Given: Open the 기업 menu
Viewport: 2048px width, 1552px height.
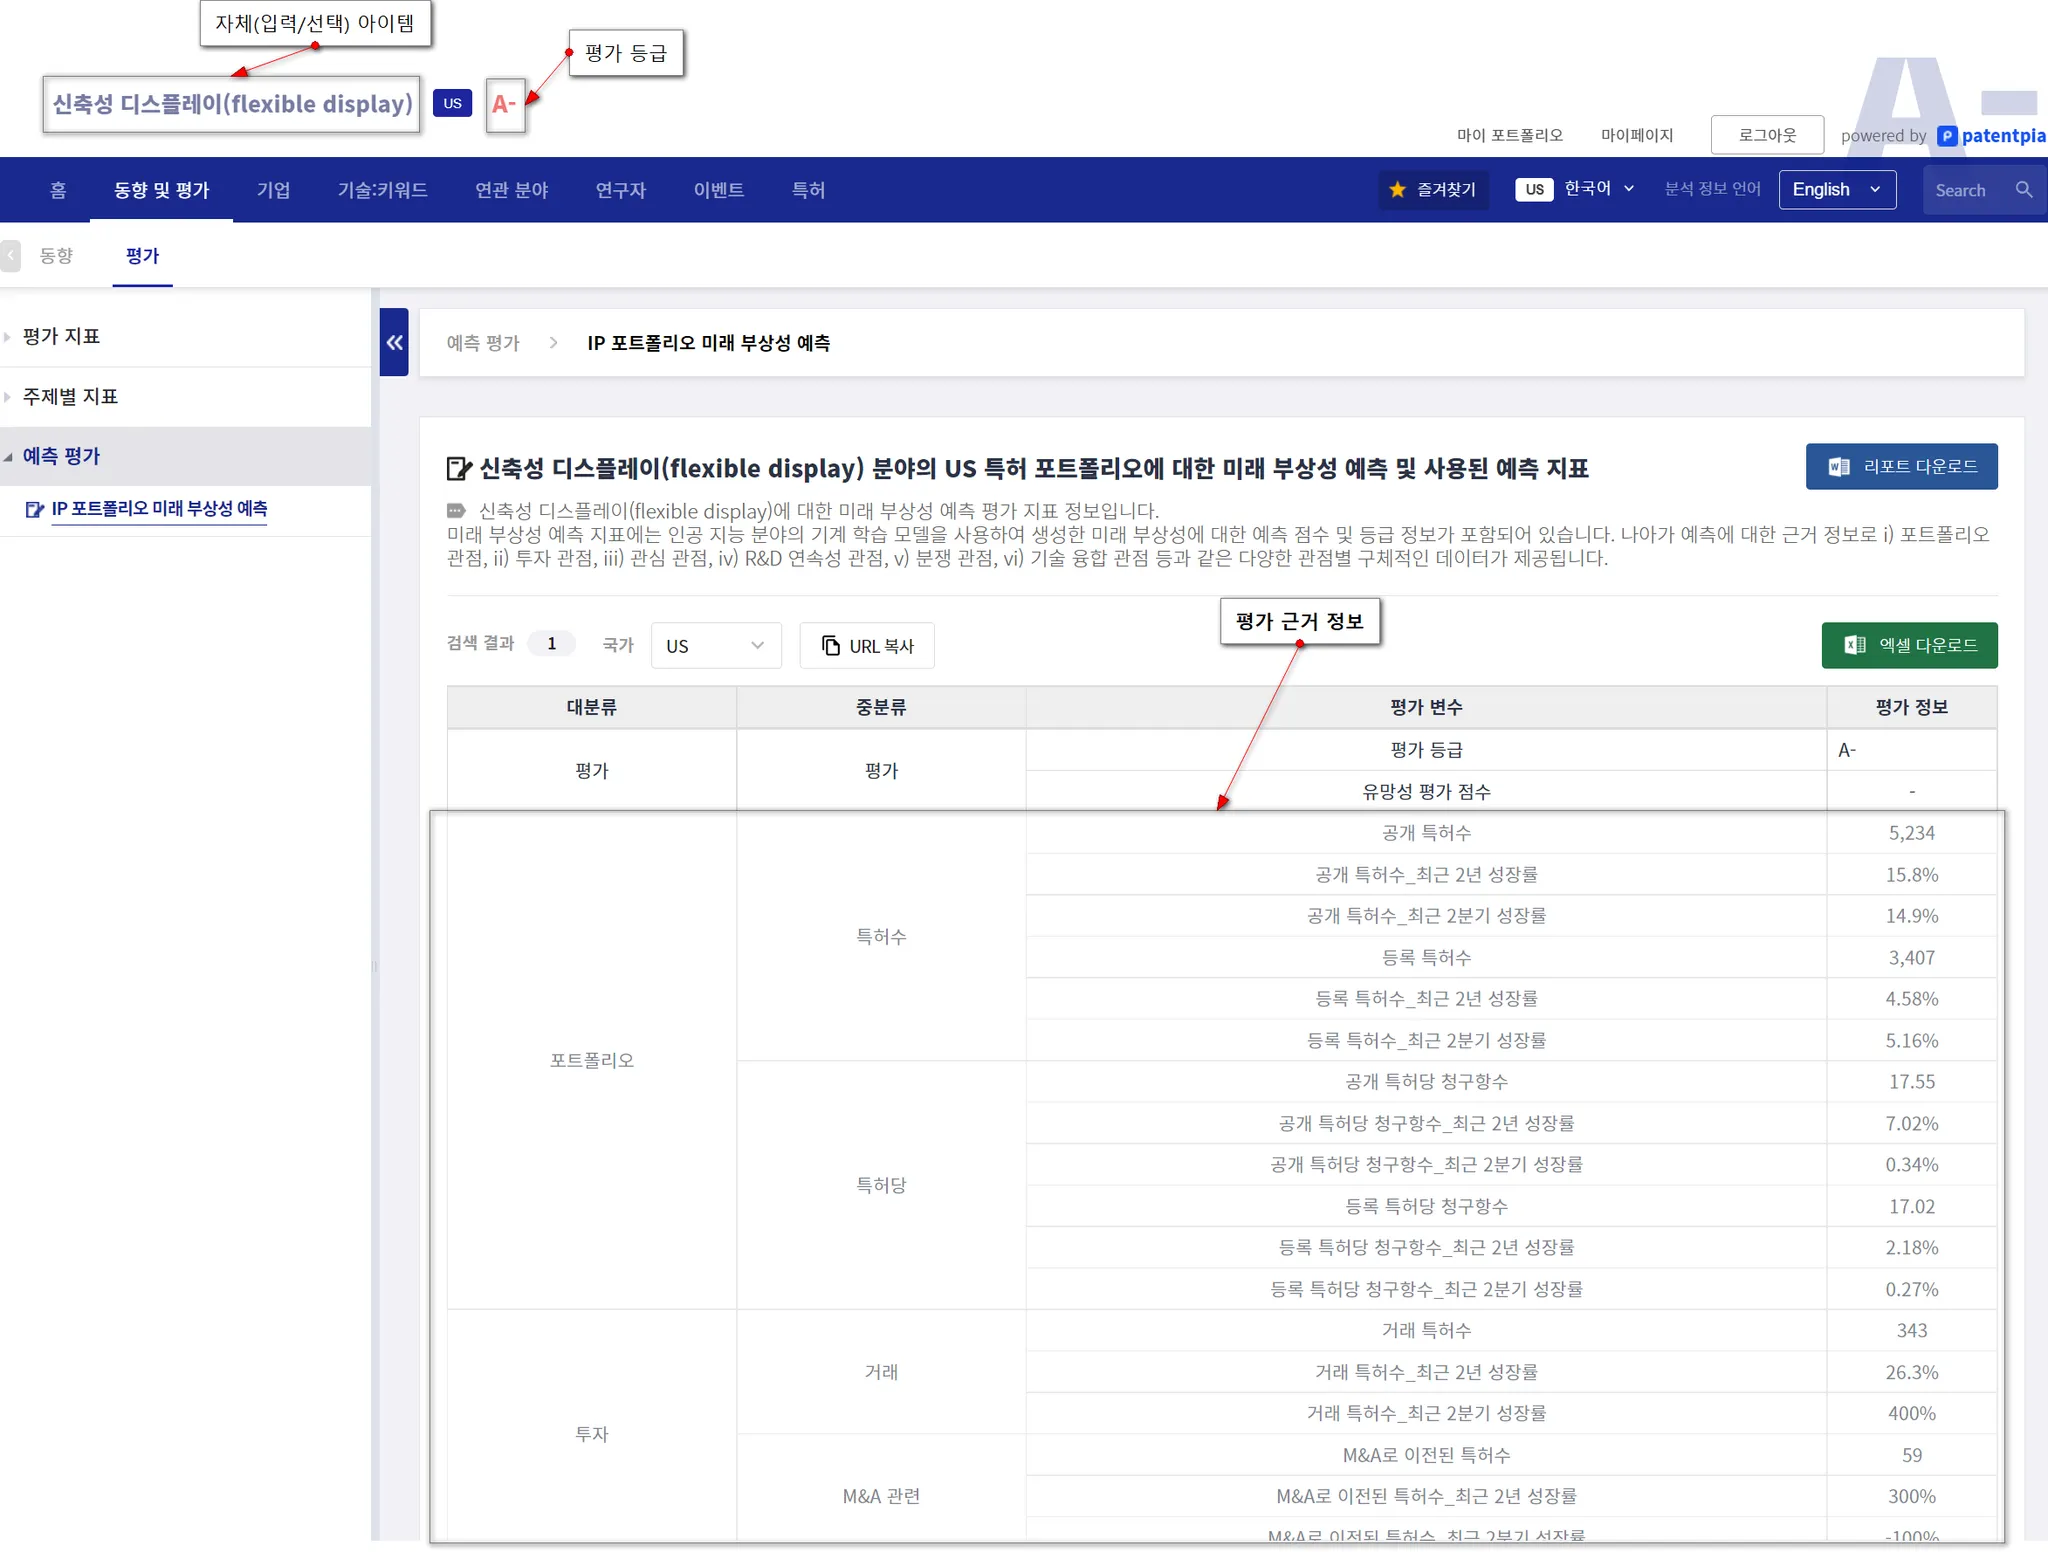Looking at the screenshot, I should coord(272,189).
